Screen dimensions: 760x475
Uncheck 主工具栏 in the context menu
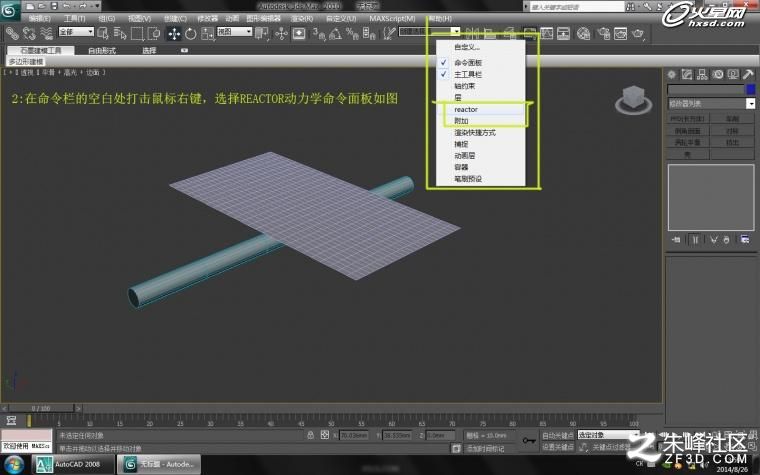(480, 74)
